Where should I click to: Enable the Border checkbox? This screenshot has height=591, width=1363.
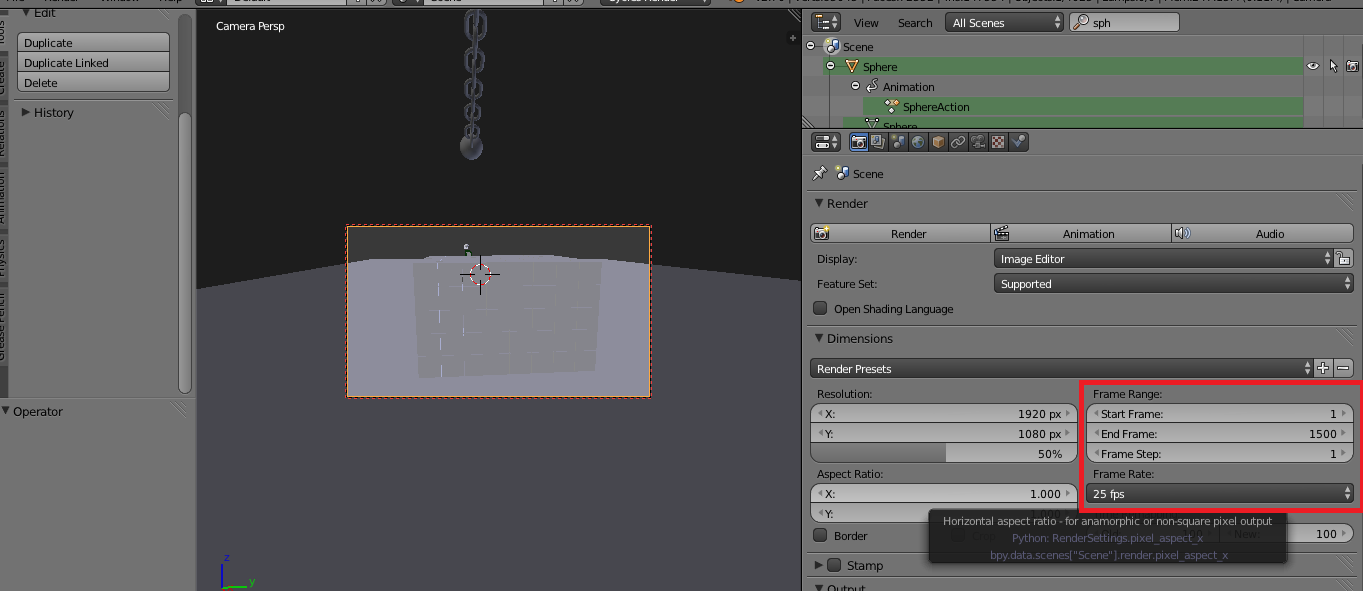click(821, 536)
